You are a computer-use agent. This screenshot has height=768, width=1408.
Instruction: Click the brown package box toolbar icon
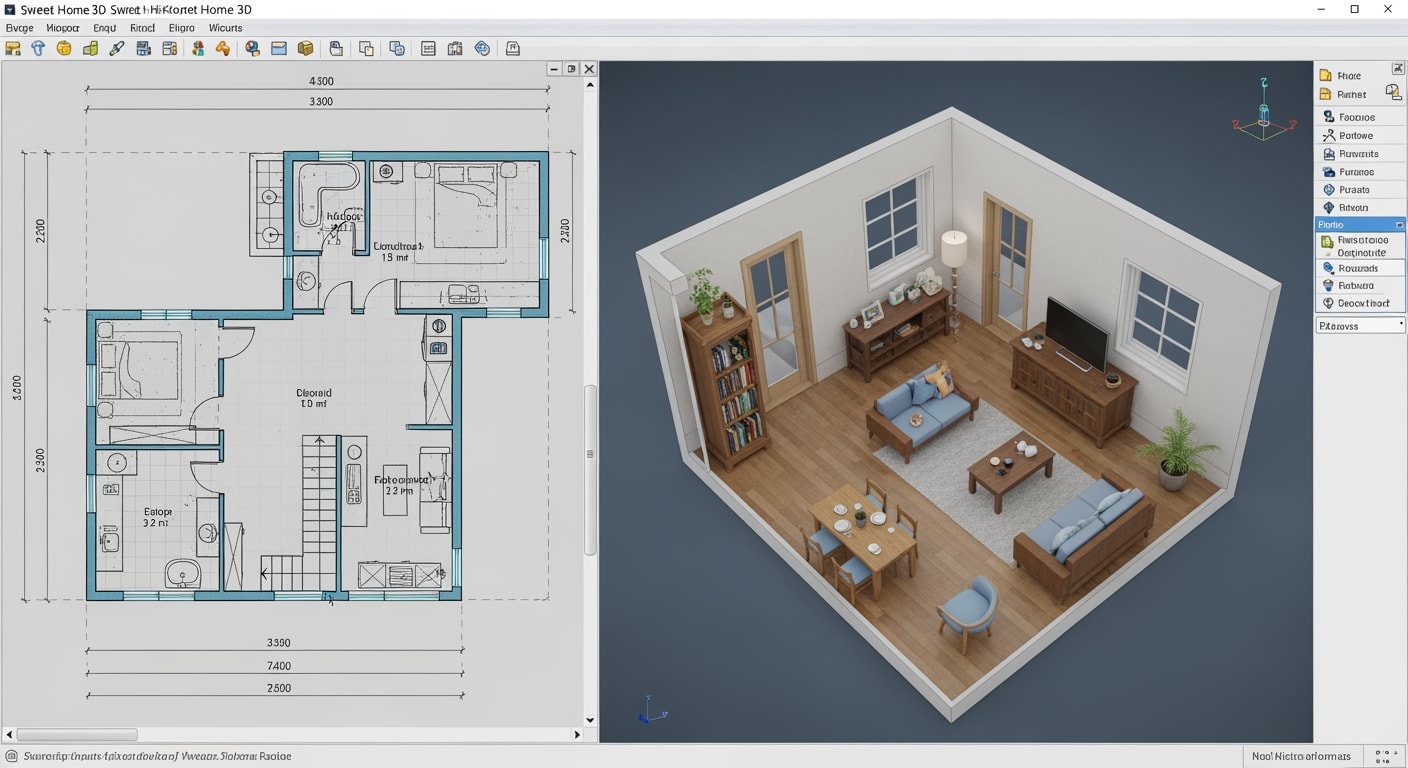(x=305, y=48)
